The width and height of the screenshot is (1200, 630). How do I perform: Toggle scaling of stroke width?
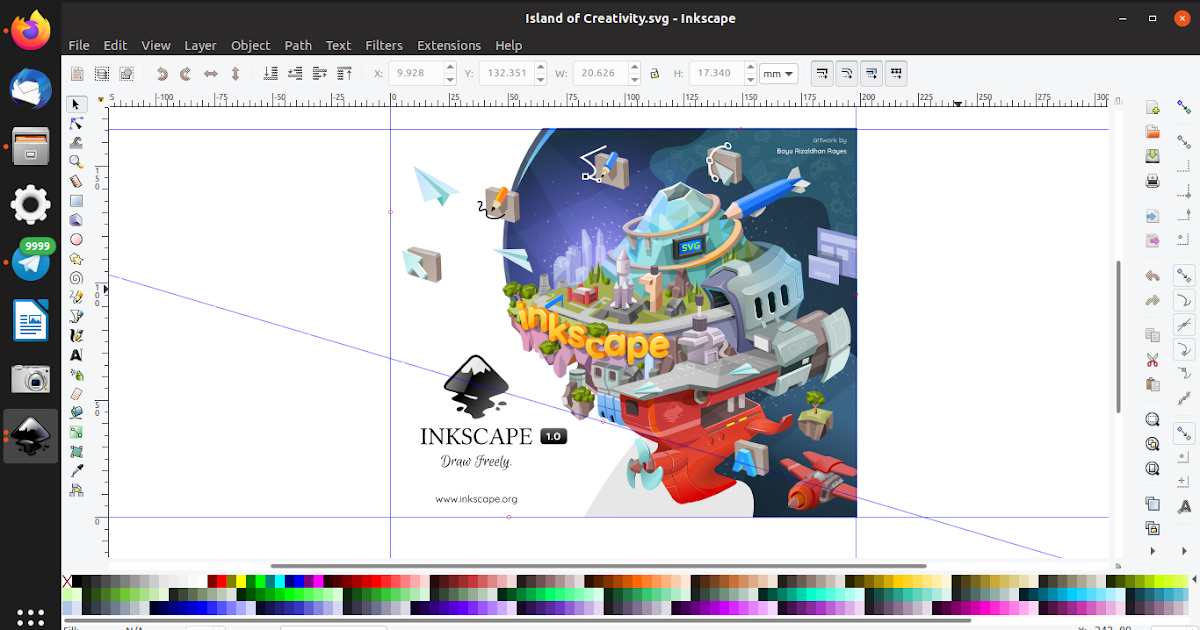pos(821,73)
